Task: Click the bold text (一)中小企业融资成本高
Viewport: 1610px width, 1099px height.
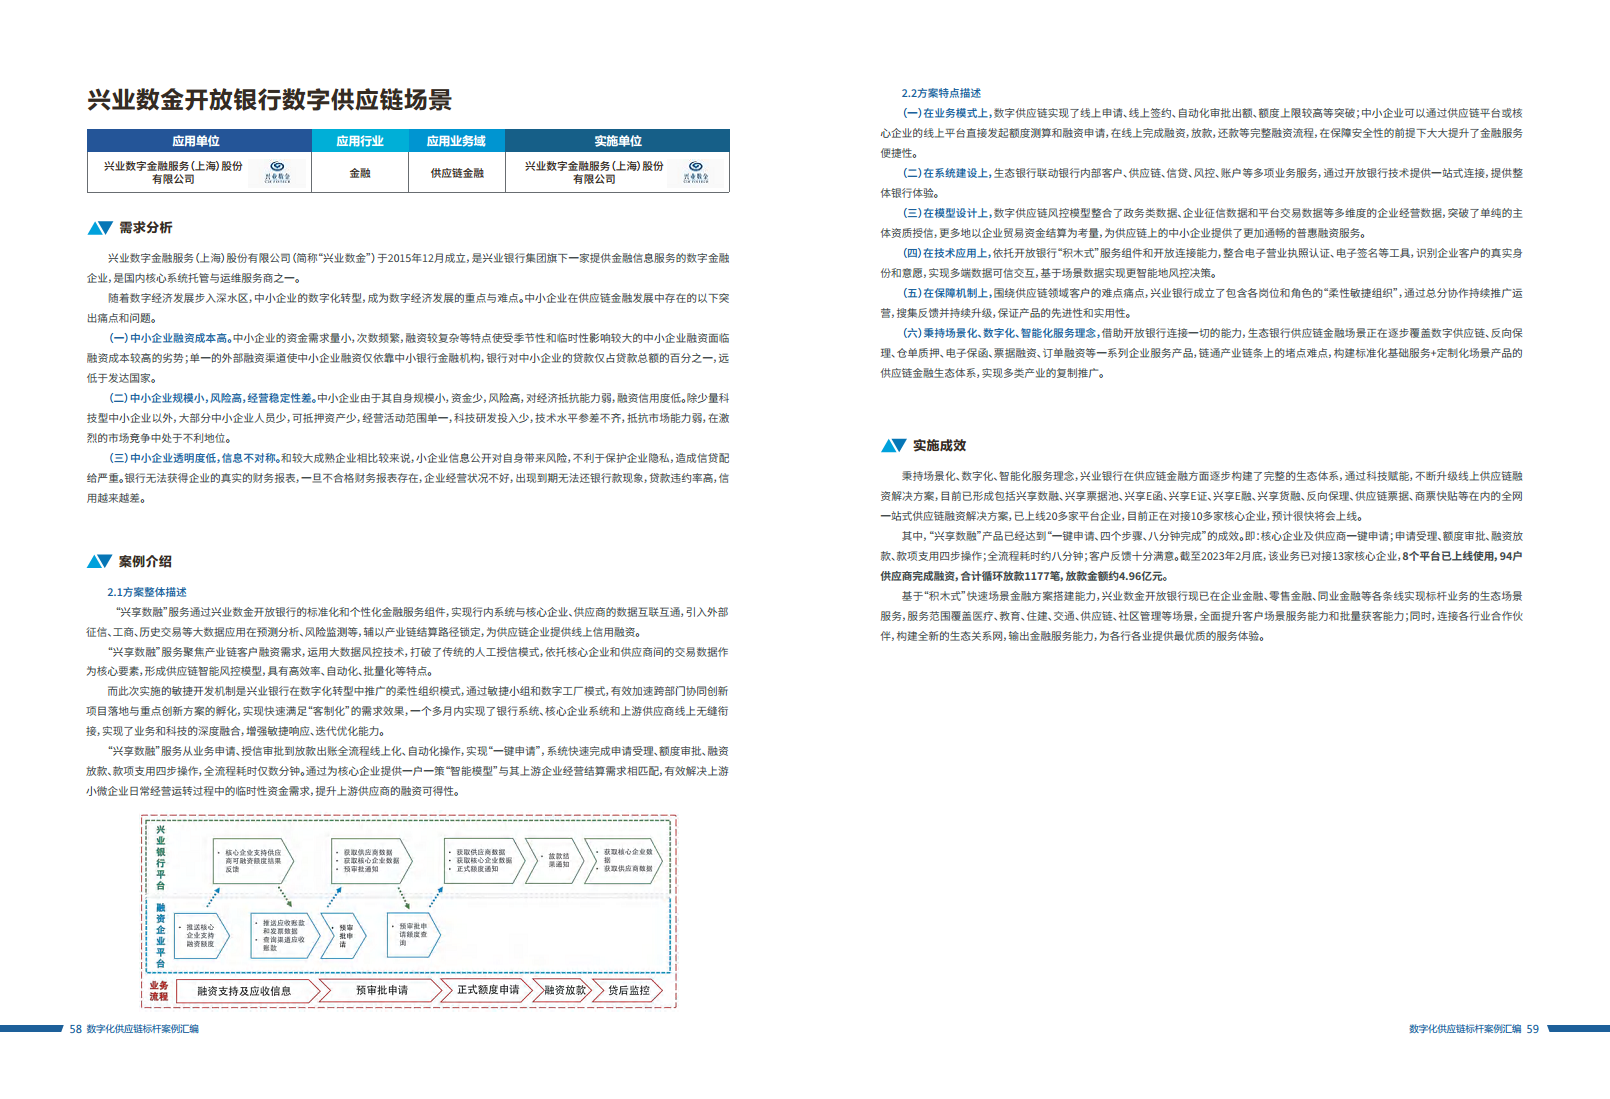Action: point(170,338)
